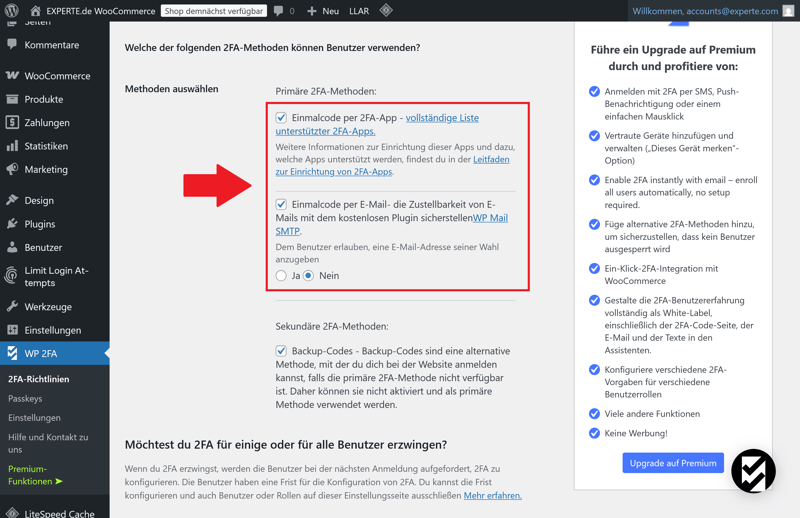Click the WordPress logo in admin bar

(11, 10)
